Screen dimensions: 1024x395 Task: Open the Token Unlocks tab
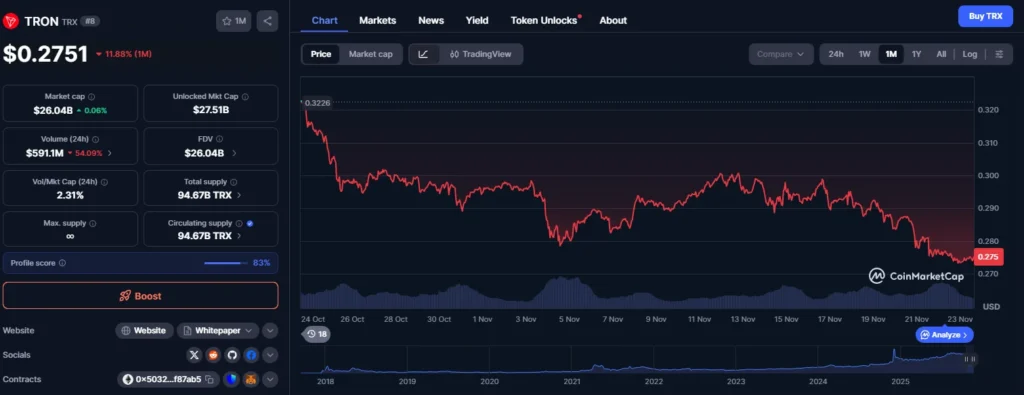coord(545,20)
